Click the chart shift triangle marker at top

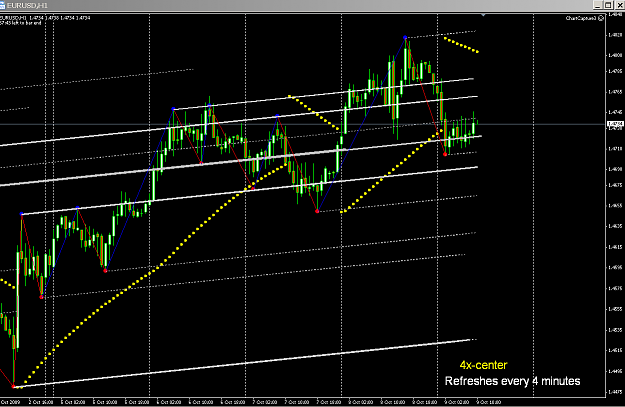483,15
